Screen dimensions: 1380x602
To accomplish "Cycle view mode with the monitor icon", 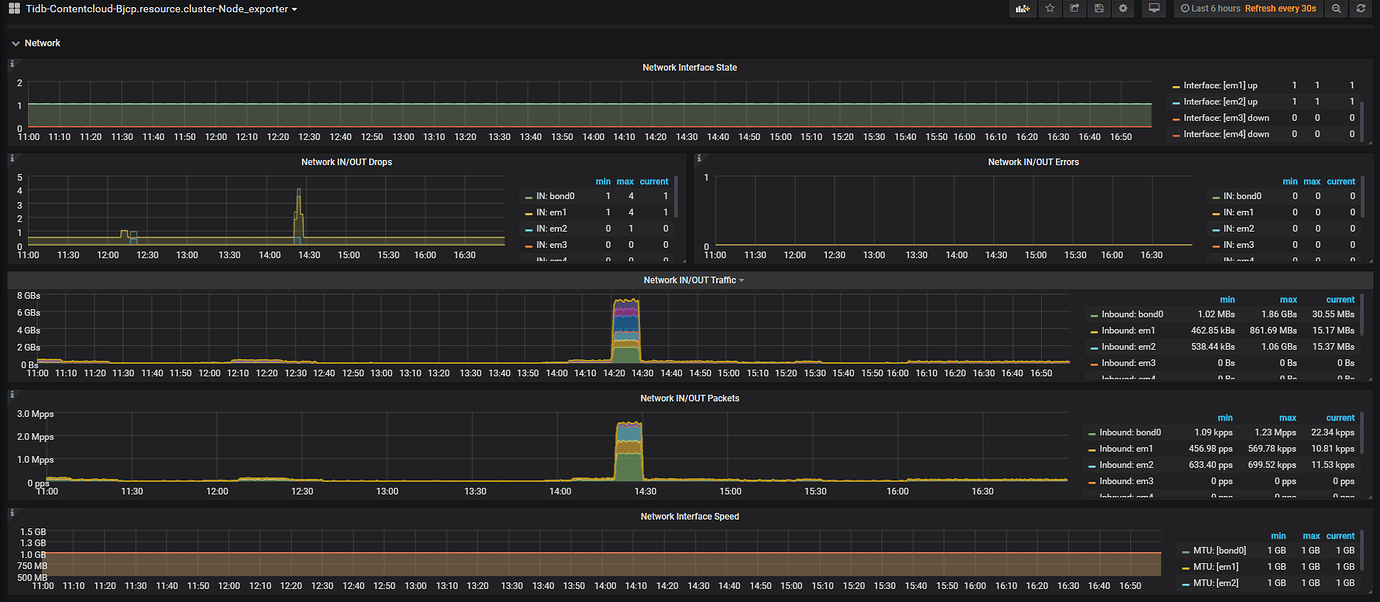I will click(x=1154, y=9).
